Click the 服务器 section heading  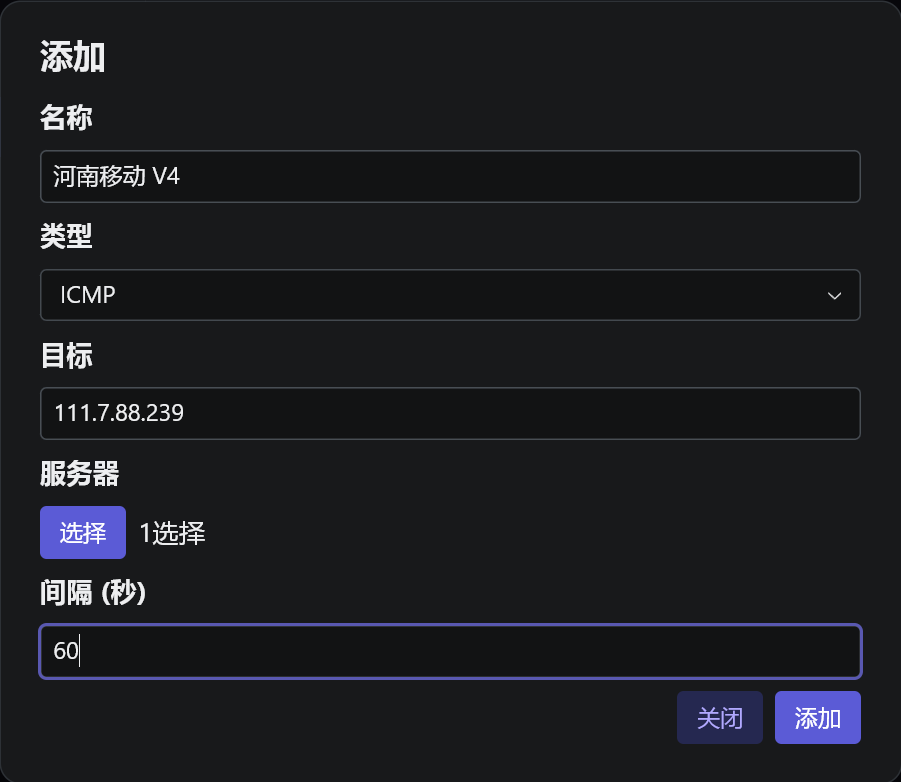point(79,474)
